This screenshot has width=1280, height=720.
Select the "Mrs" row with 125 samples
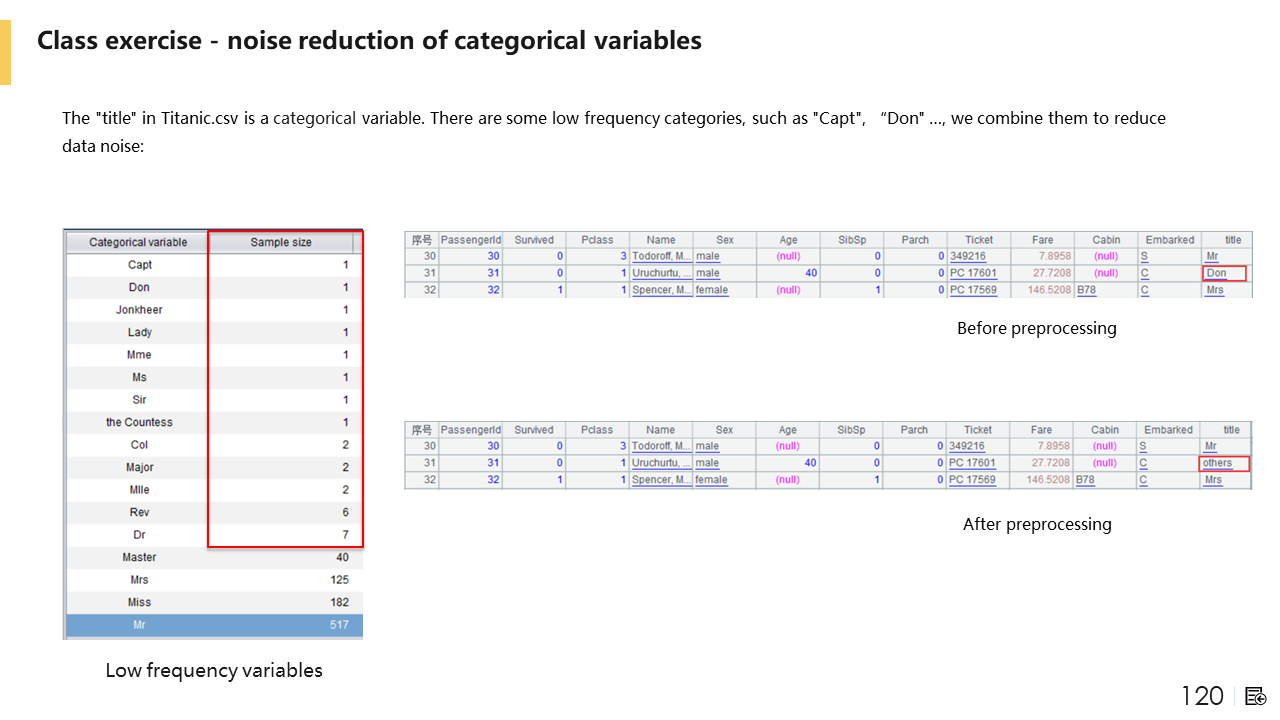pos(214,580)
